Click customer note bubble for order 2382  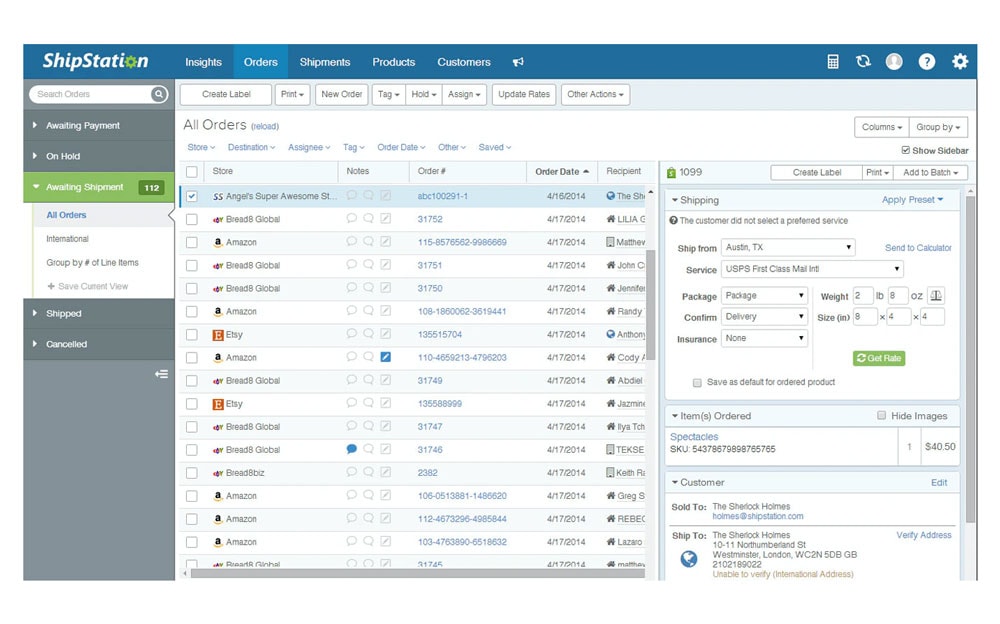click(x=351, y=472)
